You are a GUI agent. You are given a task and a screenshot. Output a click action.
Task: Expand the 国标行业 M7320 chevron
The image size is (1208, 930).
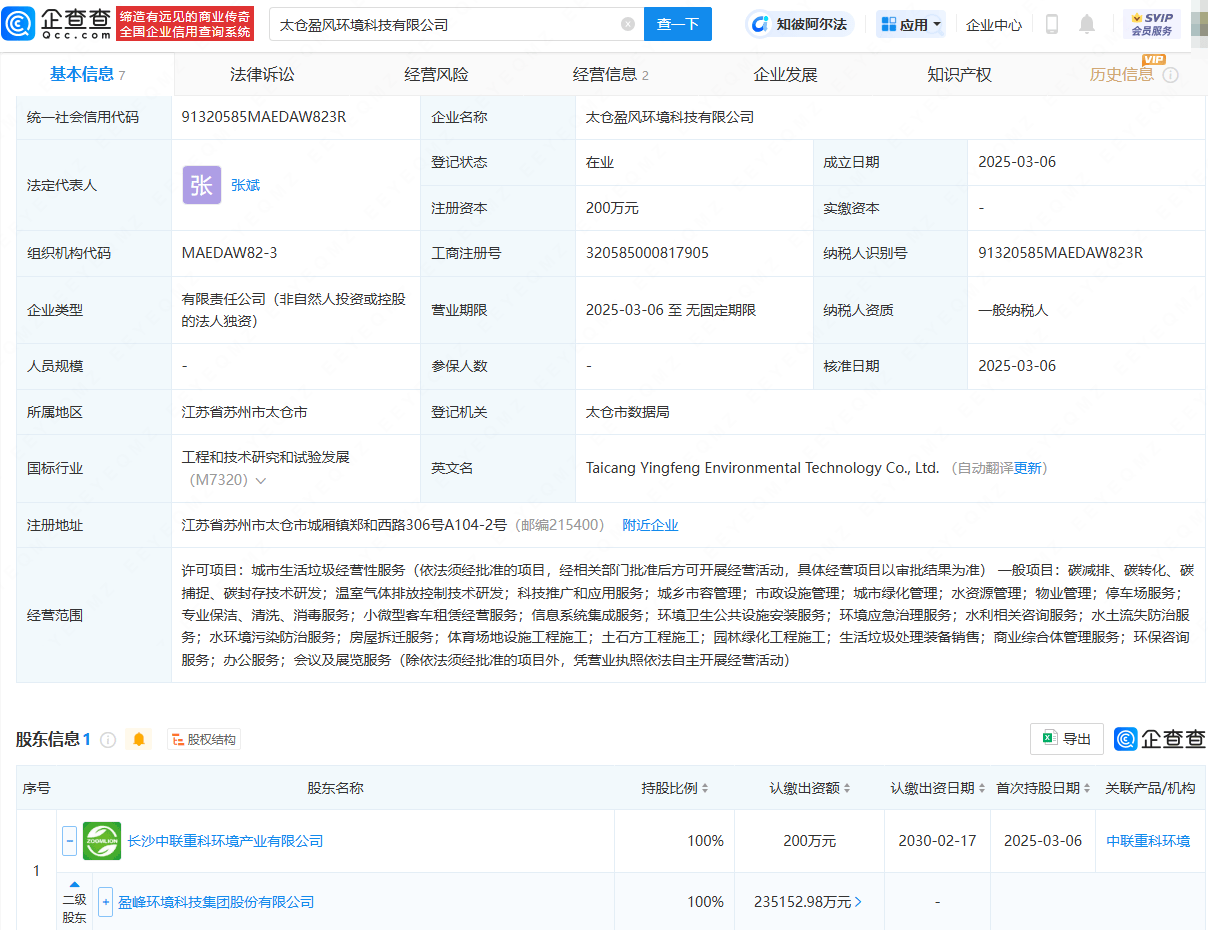coord(261,481)
